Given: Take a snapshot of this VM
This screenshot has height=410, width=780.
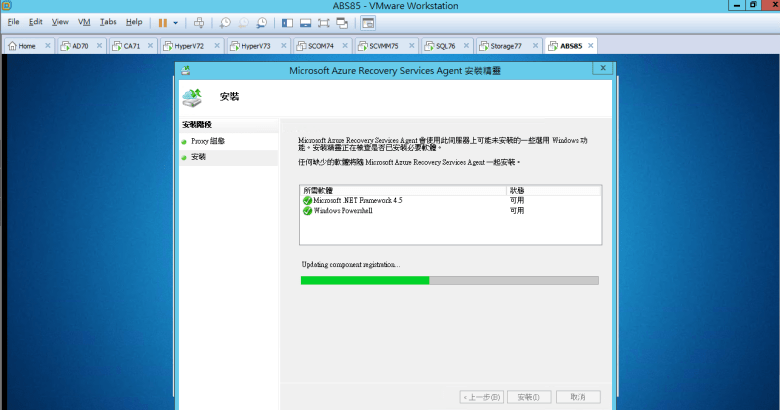Looking at the screenshot, I should pos(225,22).
